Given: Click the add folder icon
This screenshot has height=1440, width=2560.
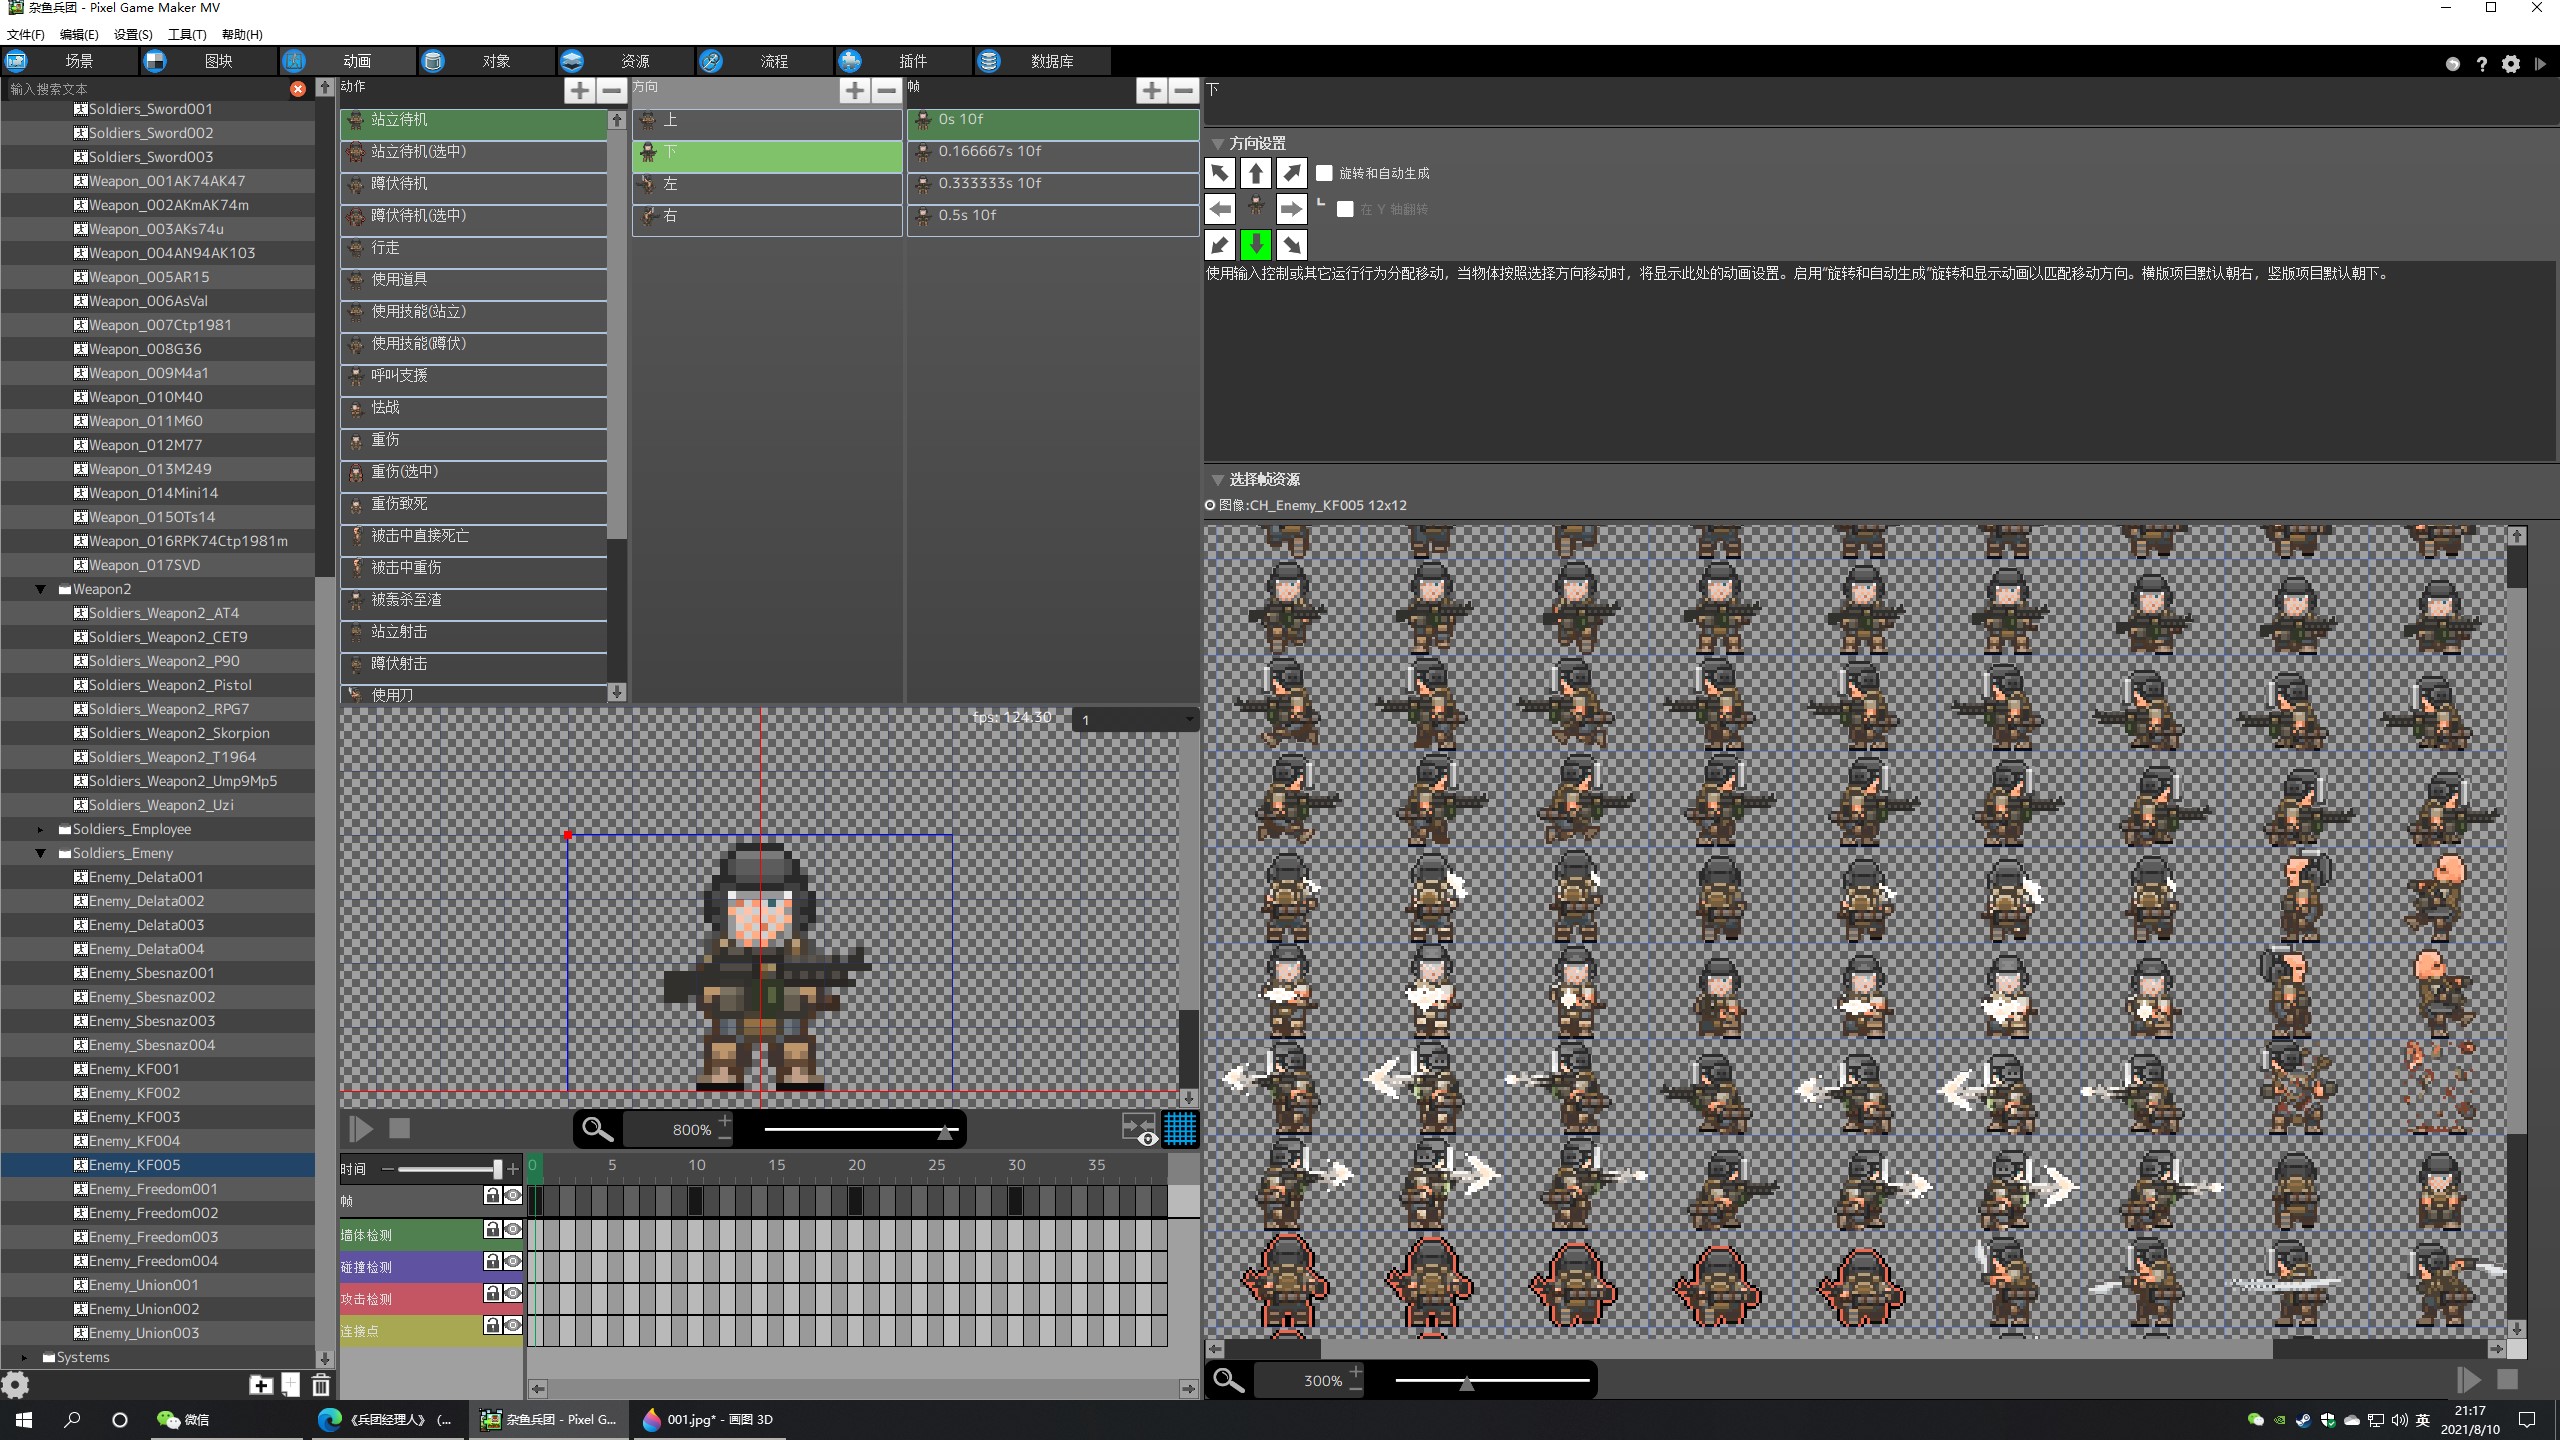Looking at the screenshot, I should pos(260,1385).
